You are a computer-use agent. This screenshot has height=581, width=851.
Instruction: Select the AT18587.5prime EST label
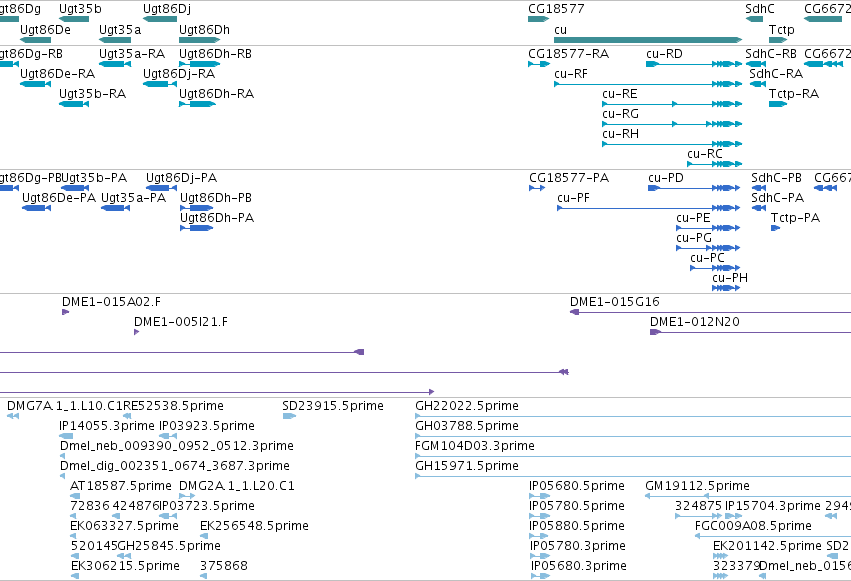[x=121, y=486]
